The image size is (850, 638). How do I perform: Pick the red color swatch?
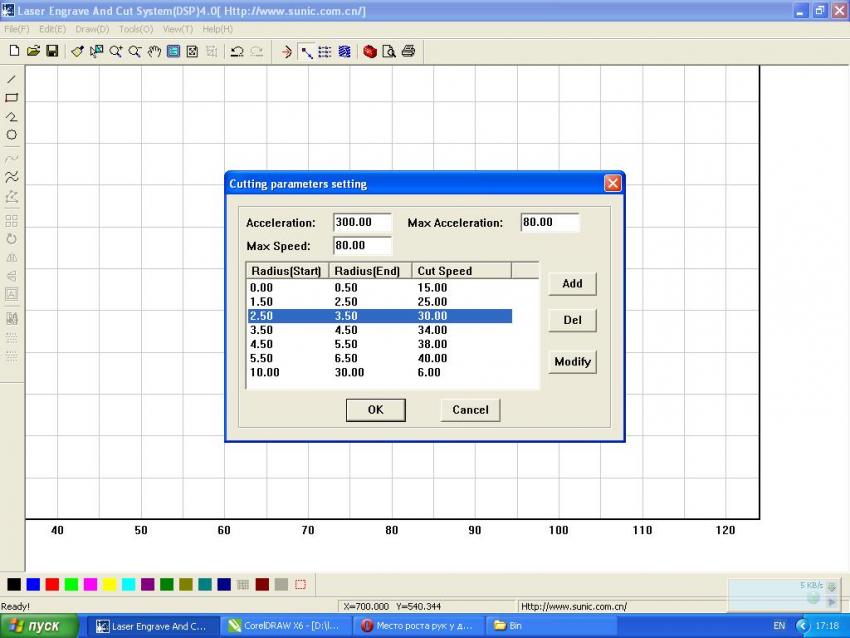pos(52,584)
